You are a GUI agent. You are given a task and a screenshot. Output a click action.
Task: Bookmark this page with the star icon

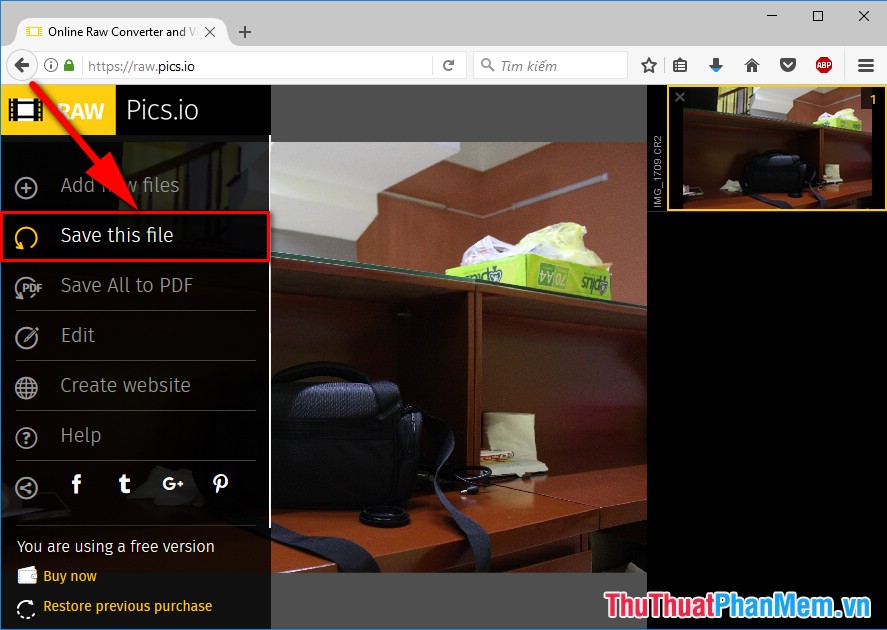[648, 64]
